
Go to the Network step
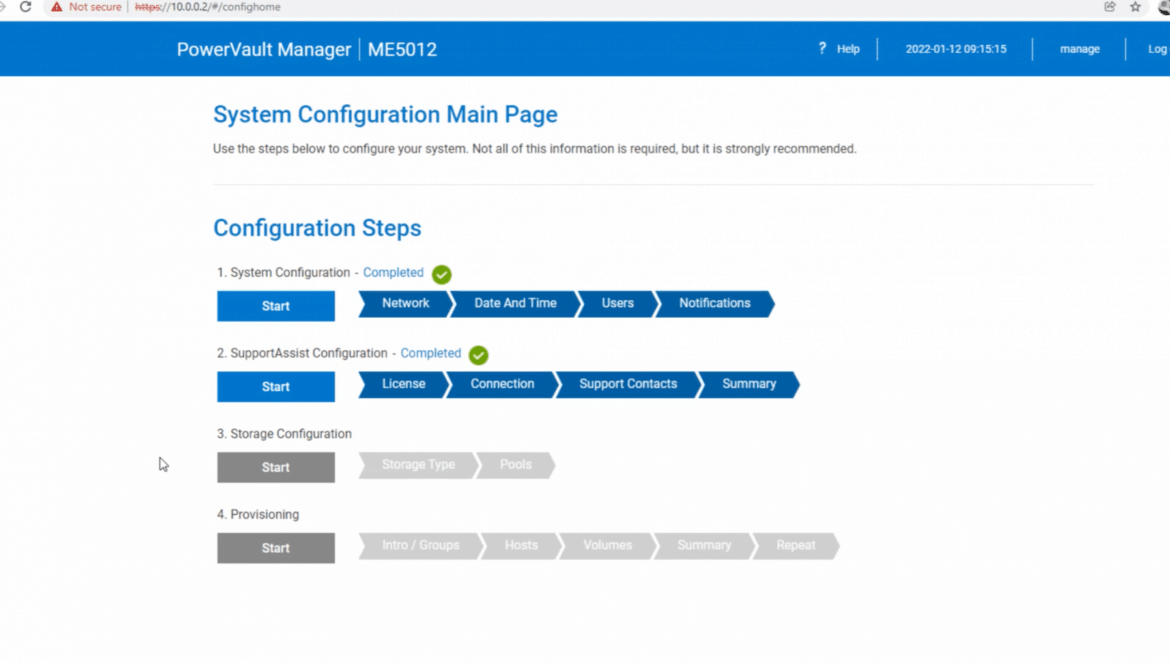pyautogui.click(x=405, y=304)
